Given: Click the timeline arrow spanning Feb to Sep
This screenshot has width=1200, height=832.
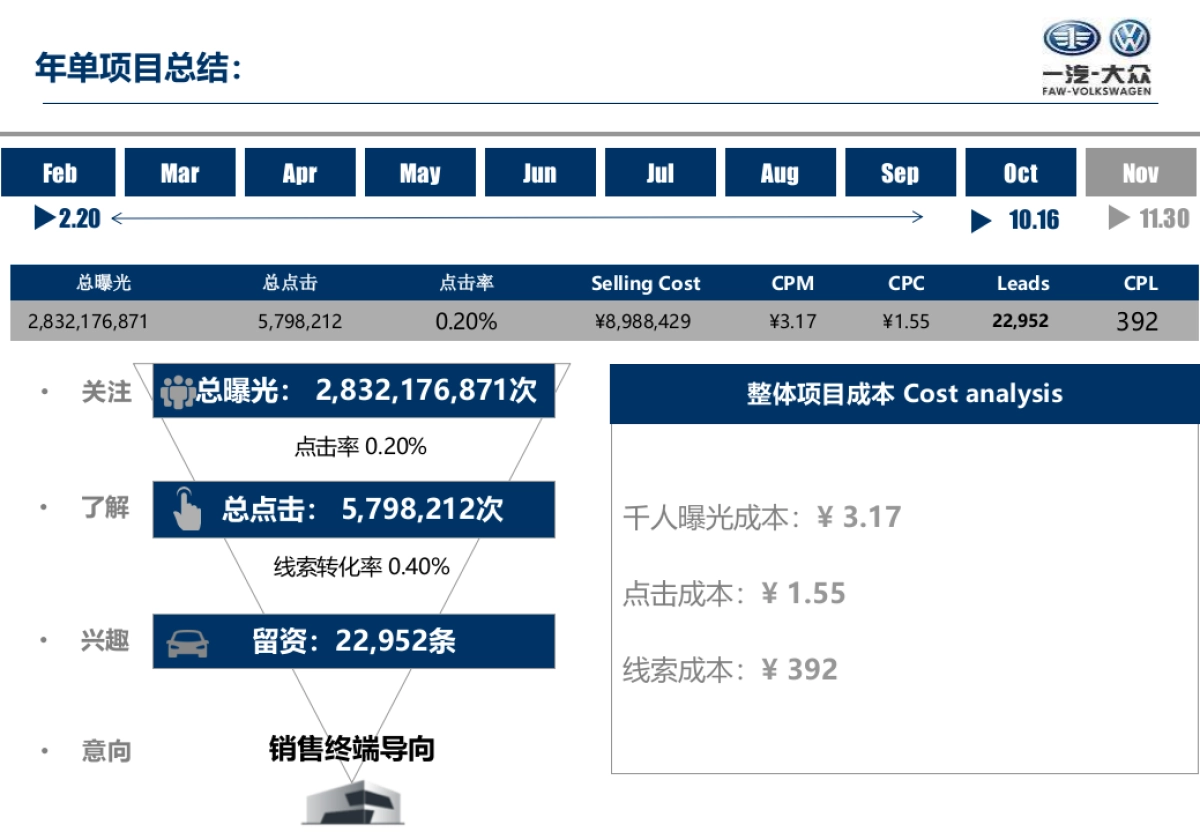Looking at the screenshot, I should (x=520, y=215).
